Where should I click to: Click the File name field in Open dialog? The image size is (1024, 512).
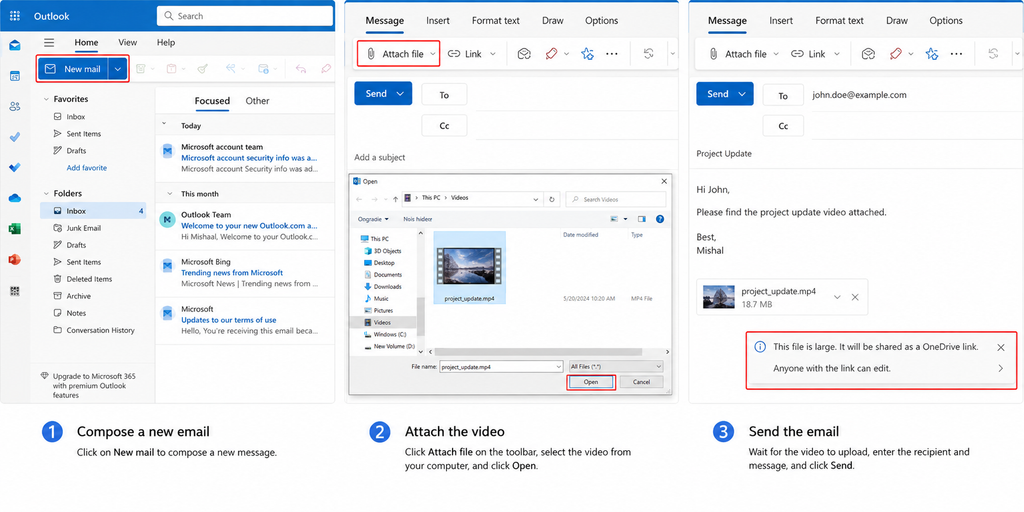coord(501,366)
